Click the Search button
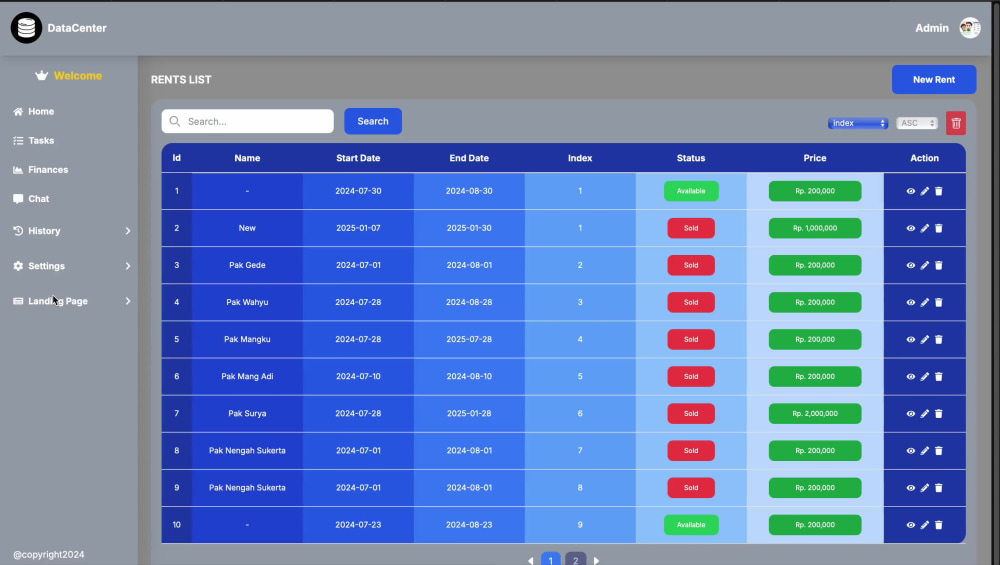The height and width of the screenshot is (565, 1000). (373, 121)
